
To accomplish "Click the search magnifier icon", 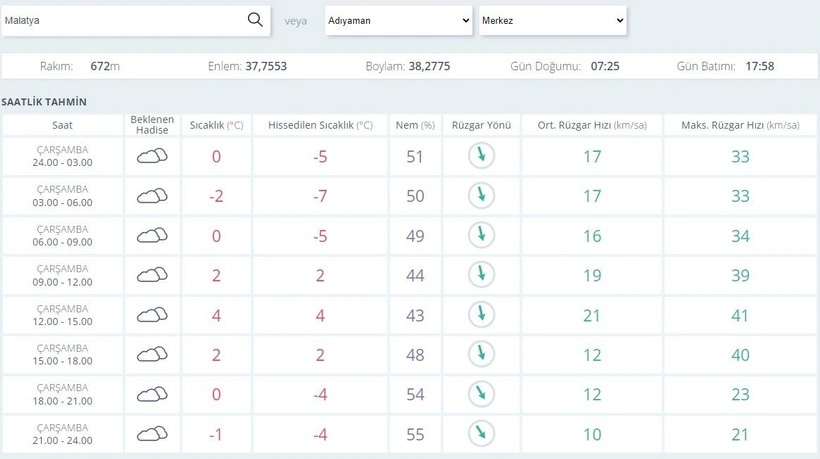I will pos(255,20).
